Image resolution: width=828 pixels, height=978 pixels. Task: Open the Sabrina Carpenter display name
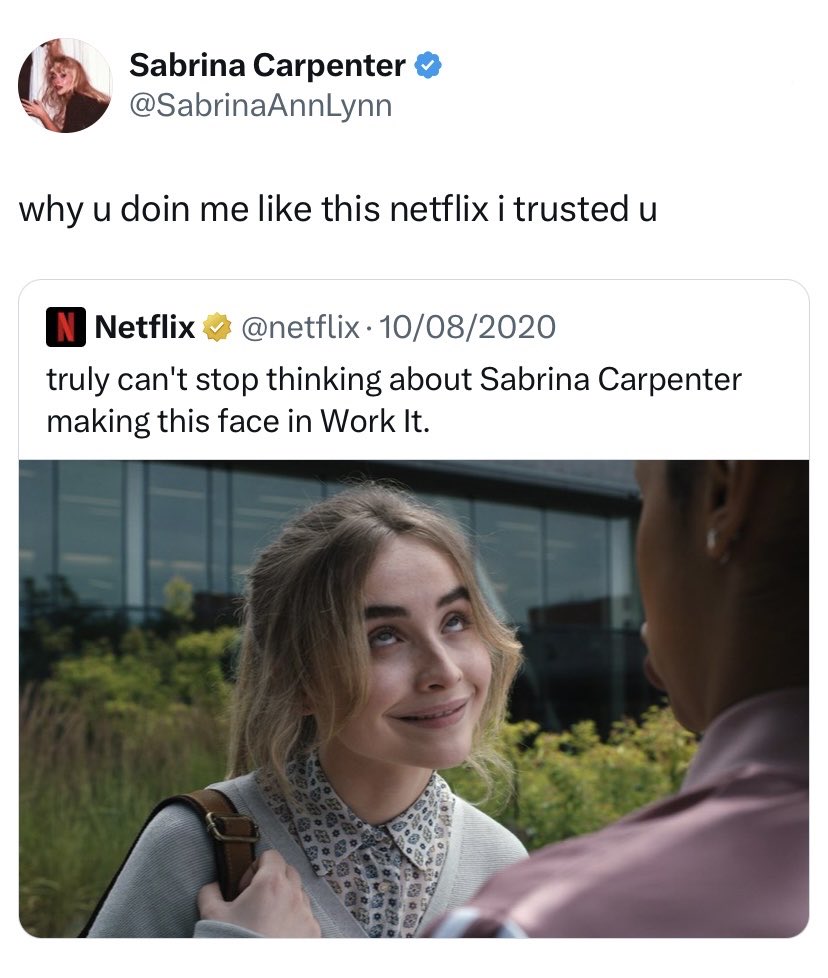pyautogui.click(x=267, y=66)
